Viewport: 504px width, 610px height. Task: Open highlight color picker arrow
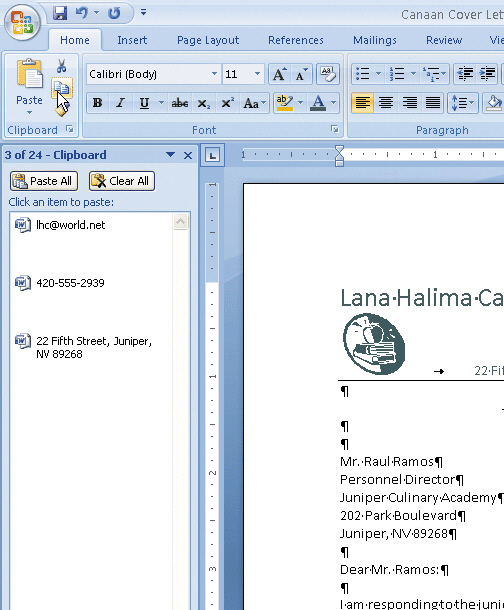point(300,103)
